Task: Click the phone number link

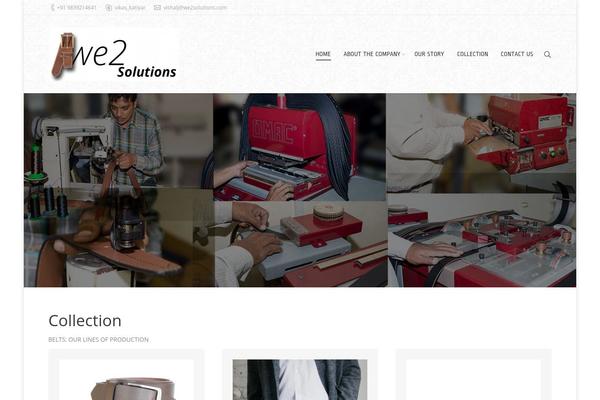Action: tap(77, 7)
